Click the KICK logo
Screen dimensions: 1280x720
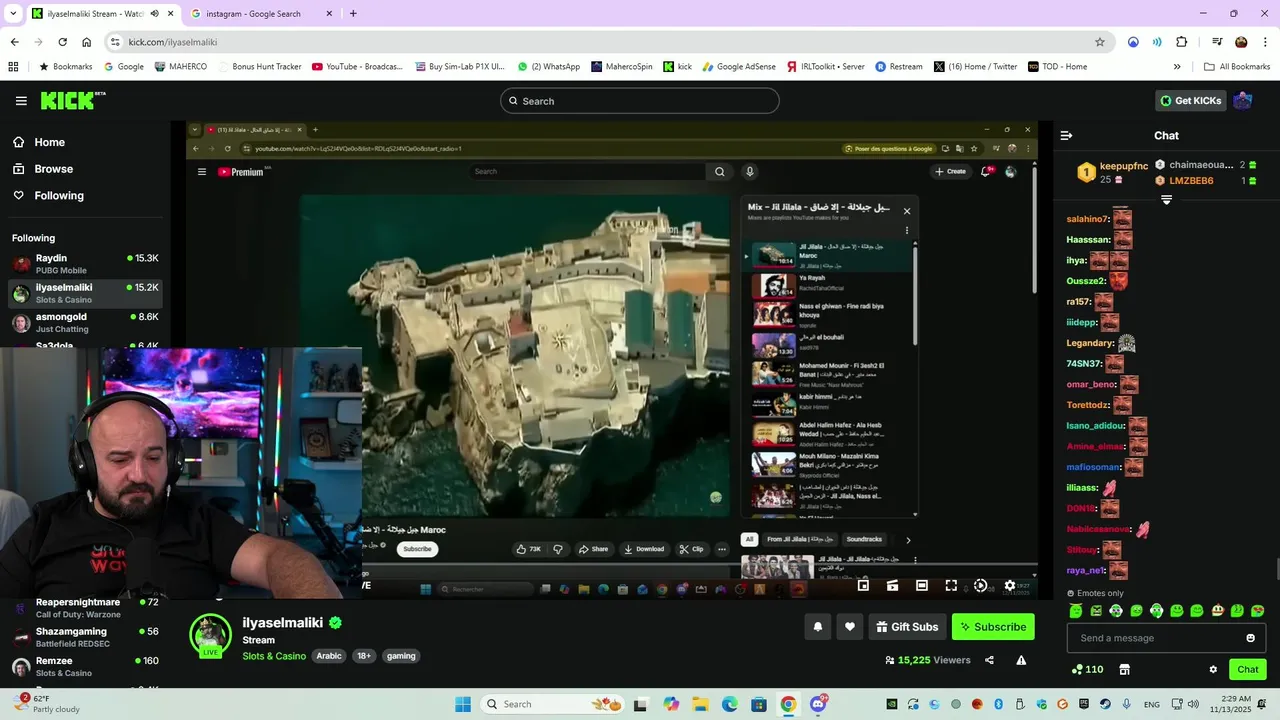(72, 100)
